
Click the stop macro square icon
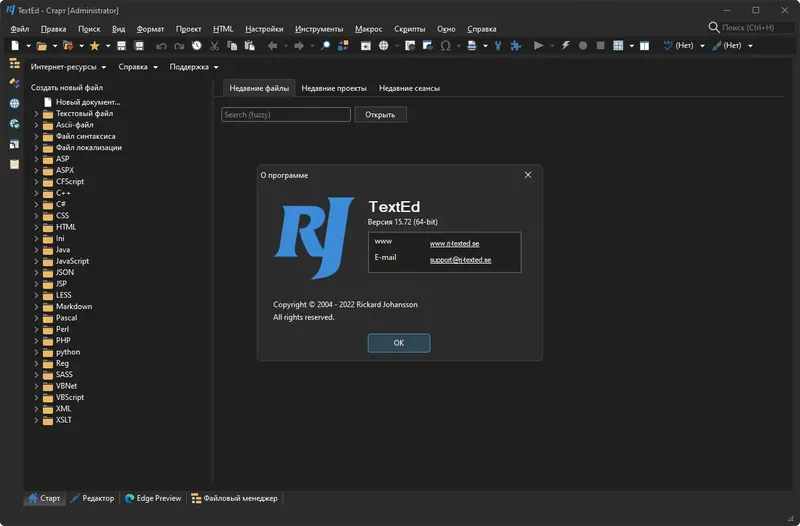click(601, 46)
